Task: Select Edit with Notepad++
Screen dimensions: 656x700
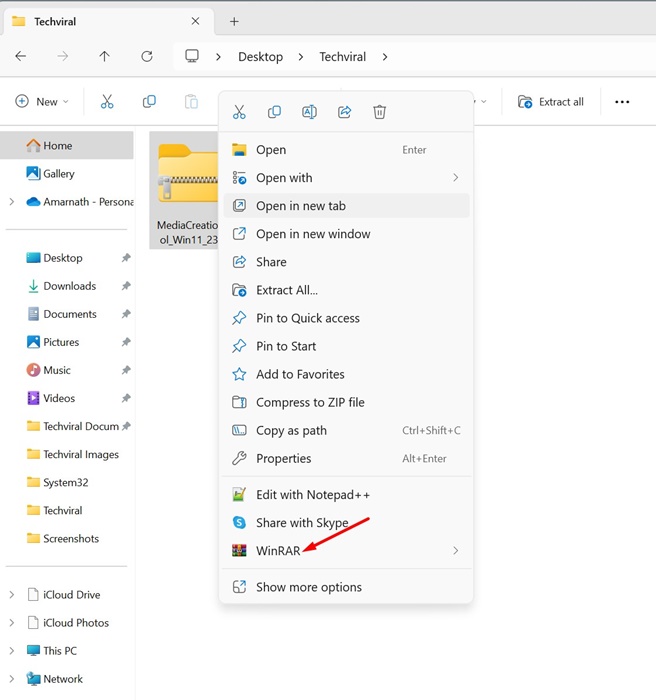Action: pyautogui.click(x=346, y=495)
